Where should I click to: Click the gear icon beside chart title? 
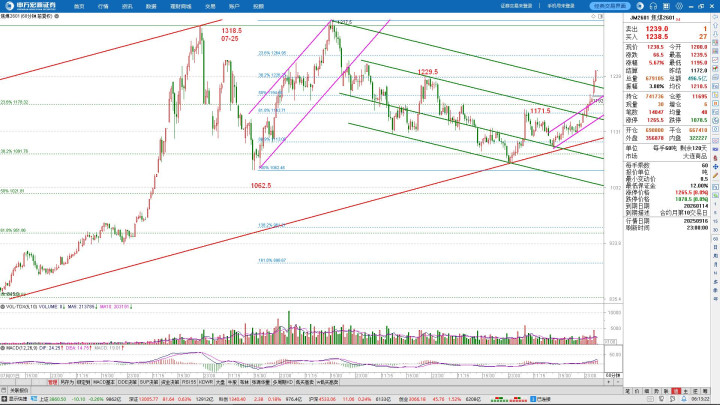pyautogui.click(x=57, y=16)
